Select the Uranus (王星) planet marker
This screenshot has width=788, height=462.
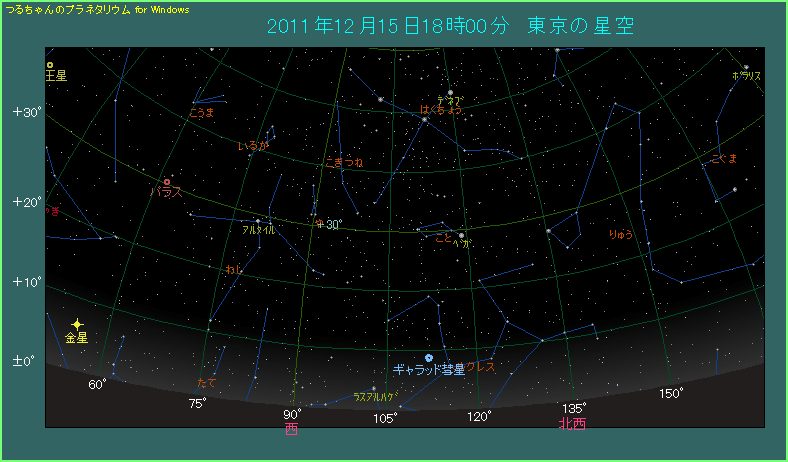(49, 65)
